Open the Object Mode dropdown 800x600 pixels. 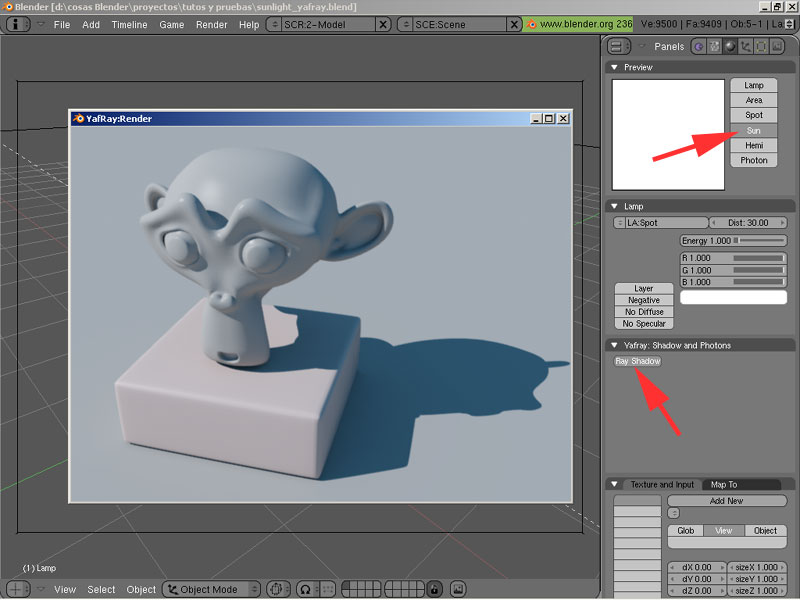(212, 589)
